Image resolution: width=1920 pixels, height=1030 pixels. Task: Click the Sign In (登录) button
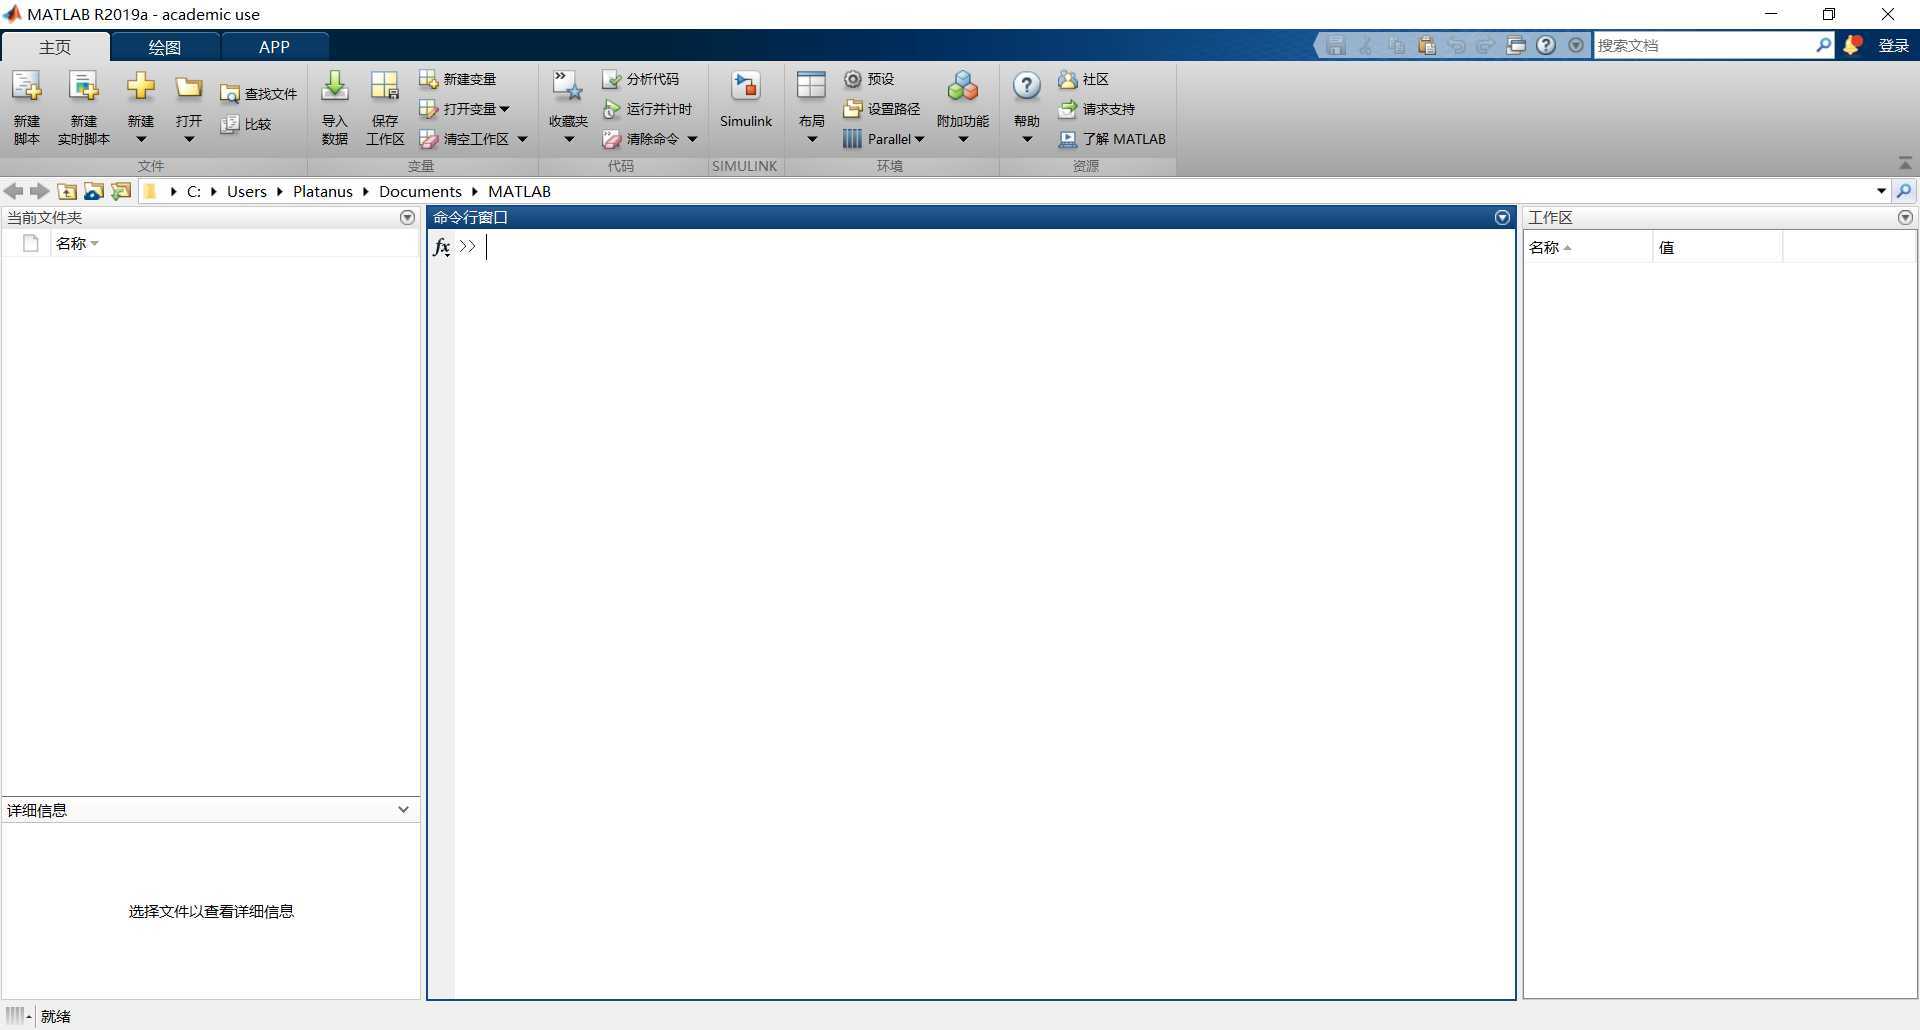pos(1893,45)
